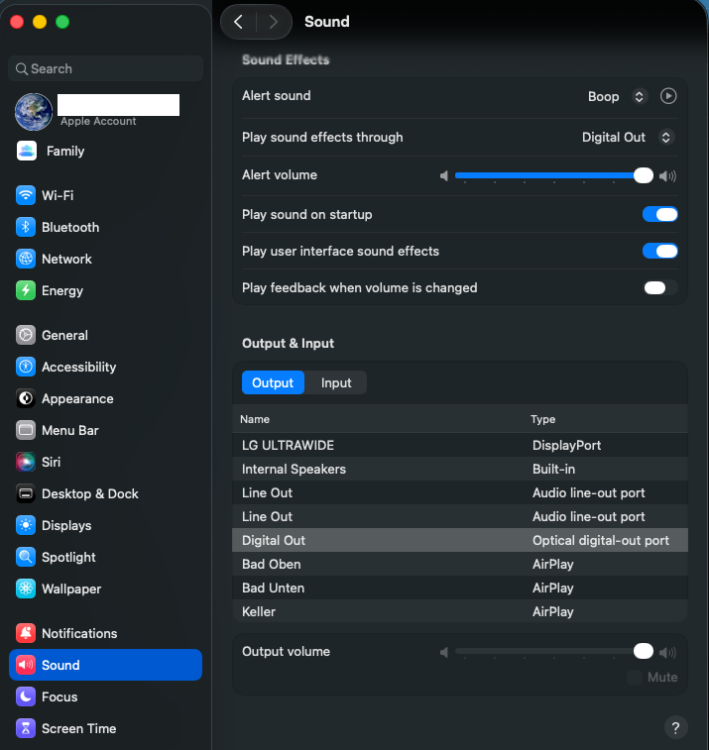709x750 pixels.
Task: Disable Play user interface sound effects
Action: click(660, 251)
